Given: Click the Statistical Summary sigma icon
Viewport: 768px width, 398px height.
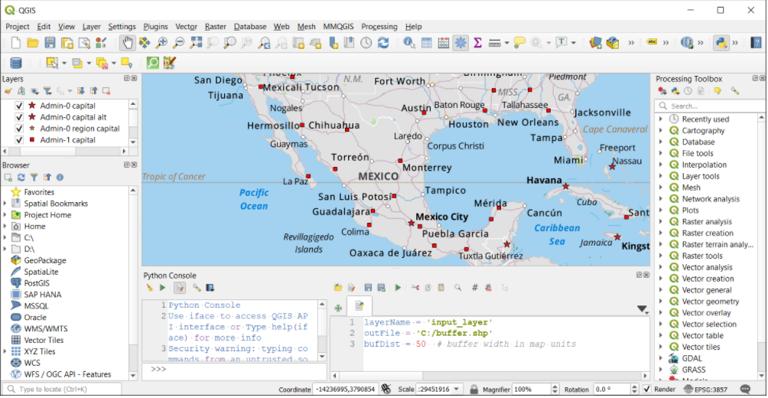Looking at the screenshot, I should [x=478, y=43].
